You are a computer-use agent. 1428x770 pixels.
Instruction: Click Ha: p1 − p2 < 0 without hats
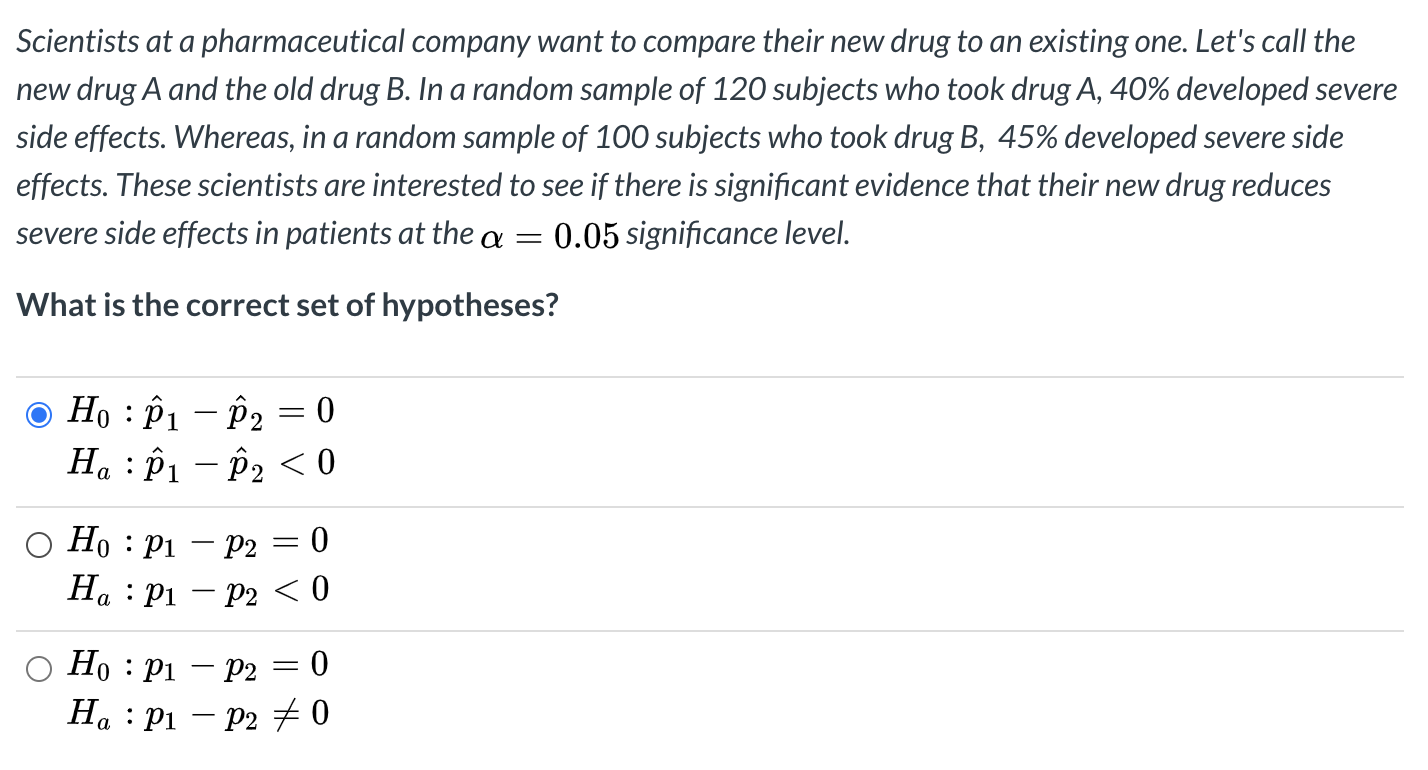(x=197, y=591)
